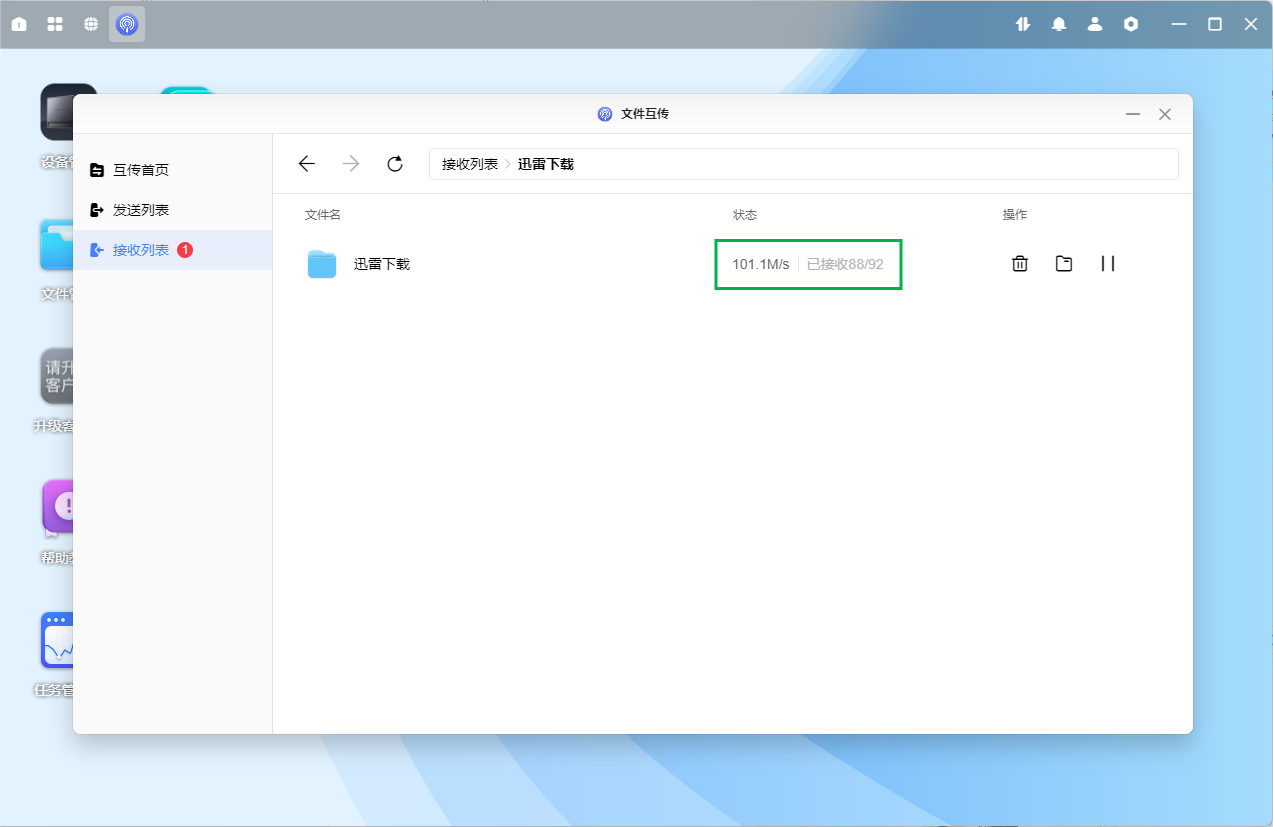
Task: Select the 迅雷下载 folder row name
Action: [382, 264]
